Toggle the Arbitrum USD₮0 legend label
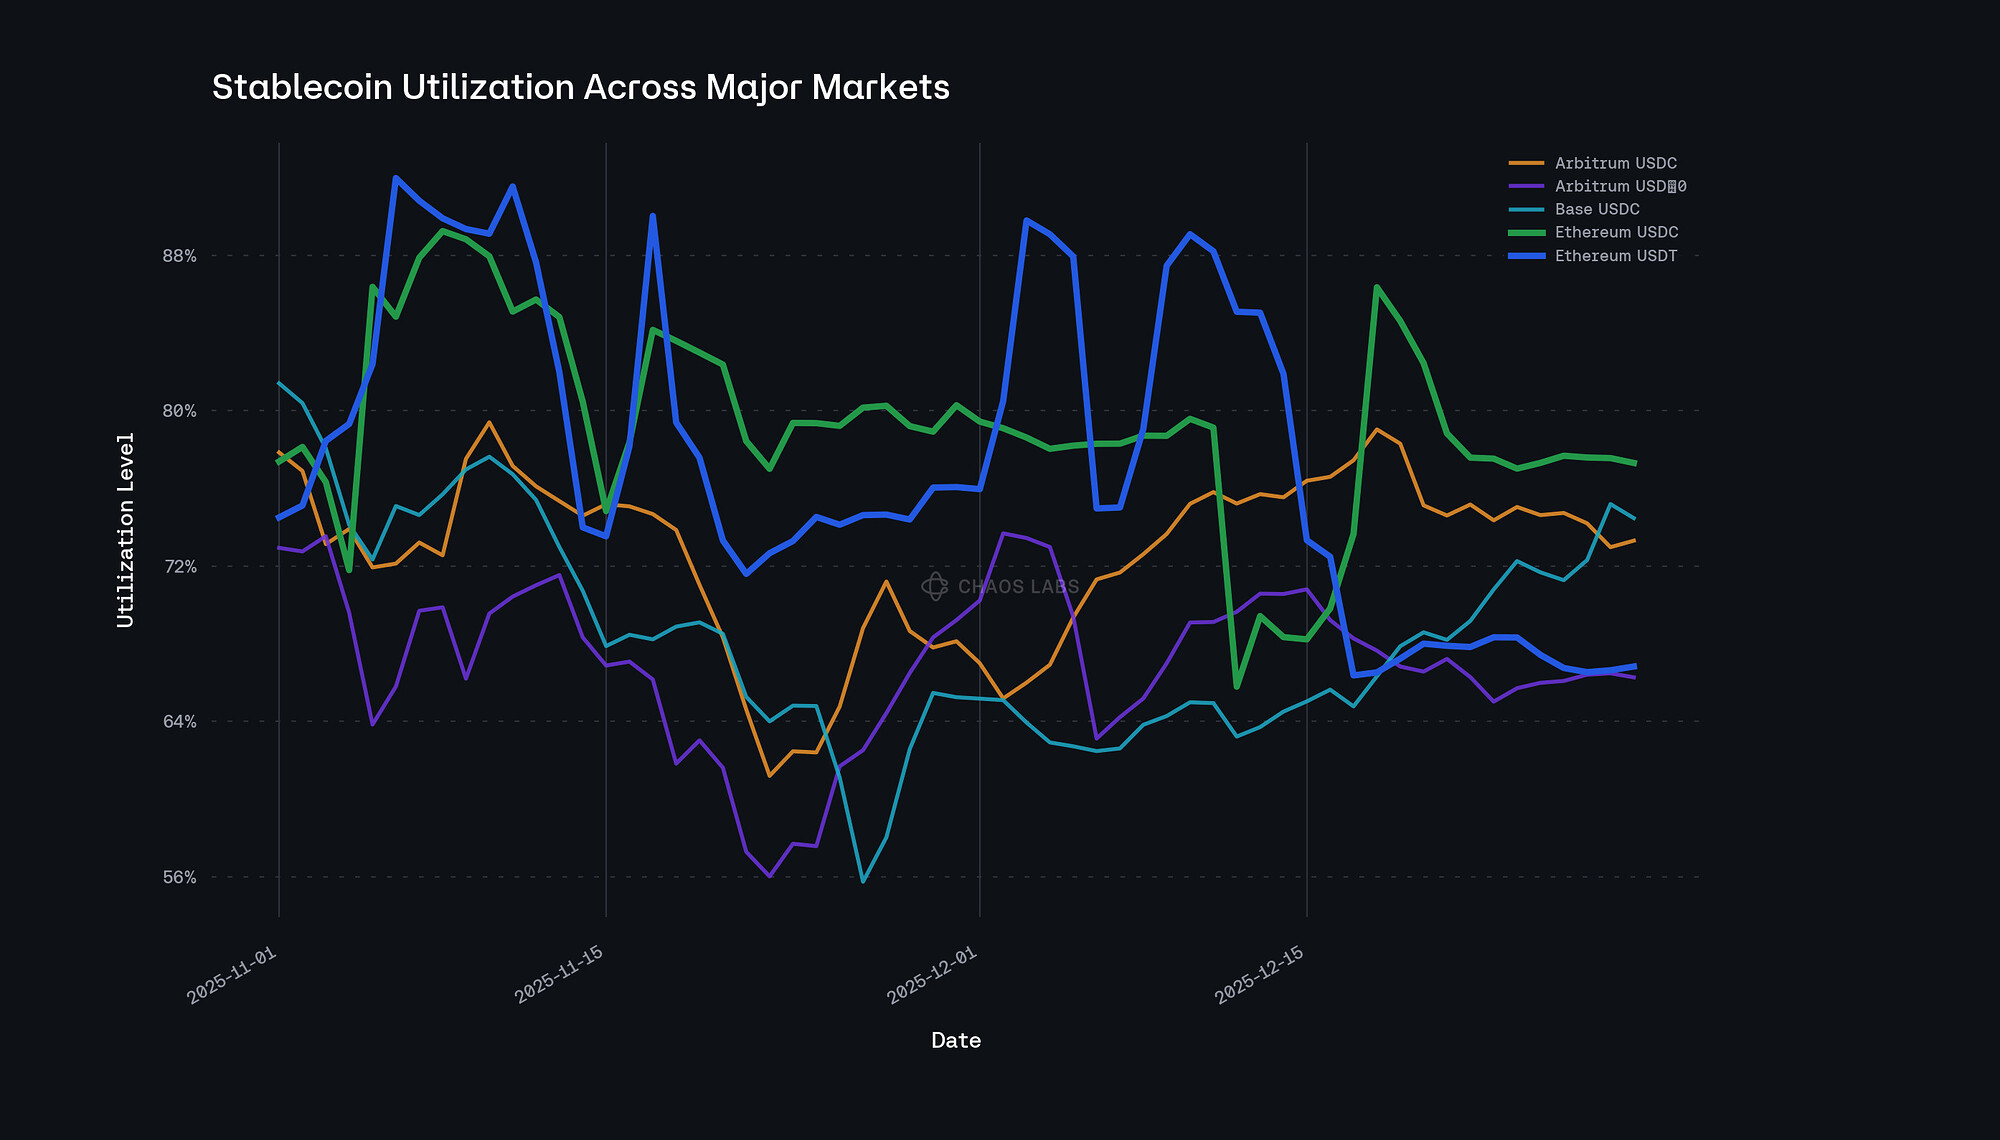The image size is (2000, 1140). pyautogui.click(x=1620, y=186)
